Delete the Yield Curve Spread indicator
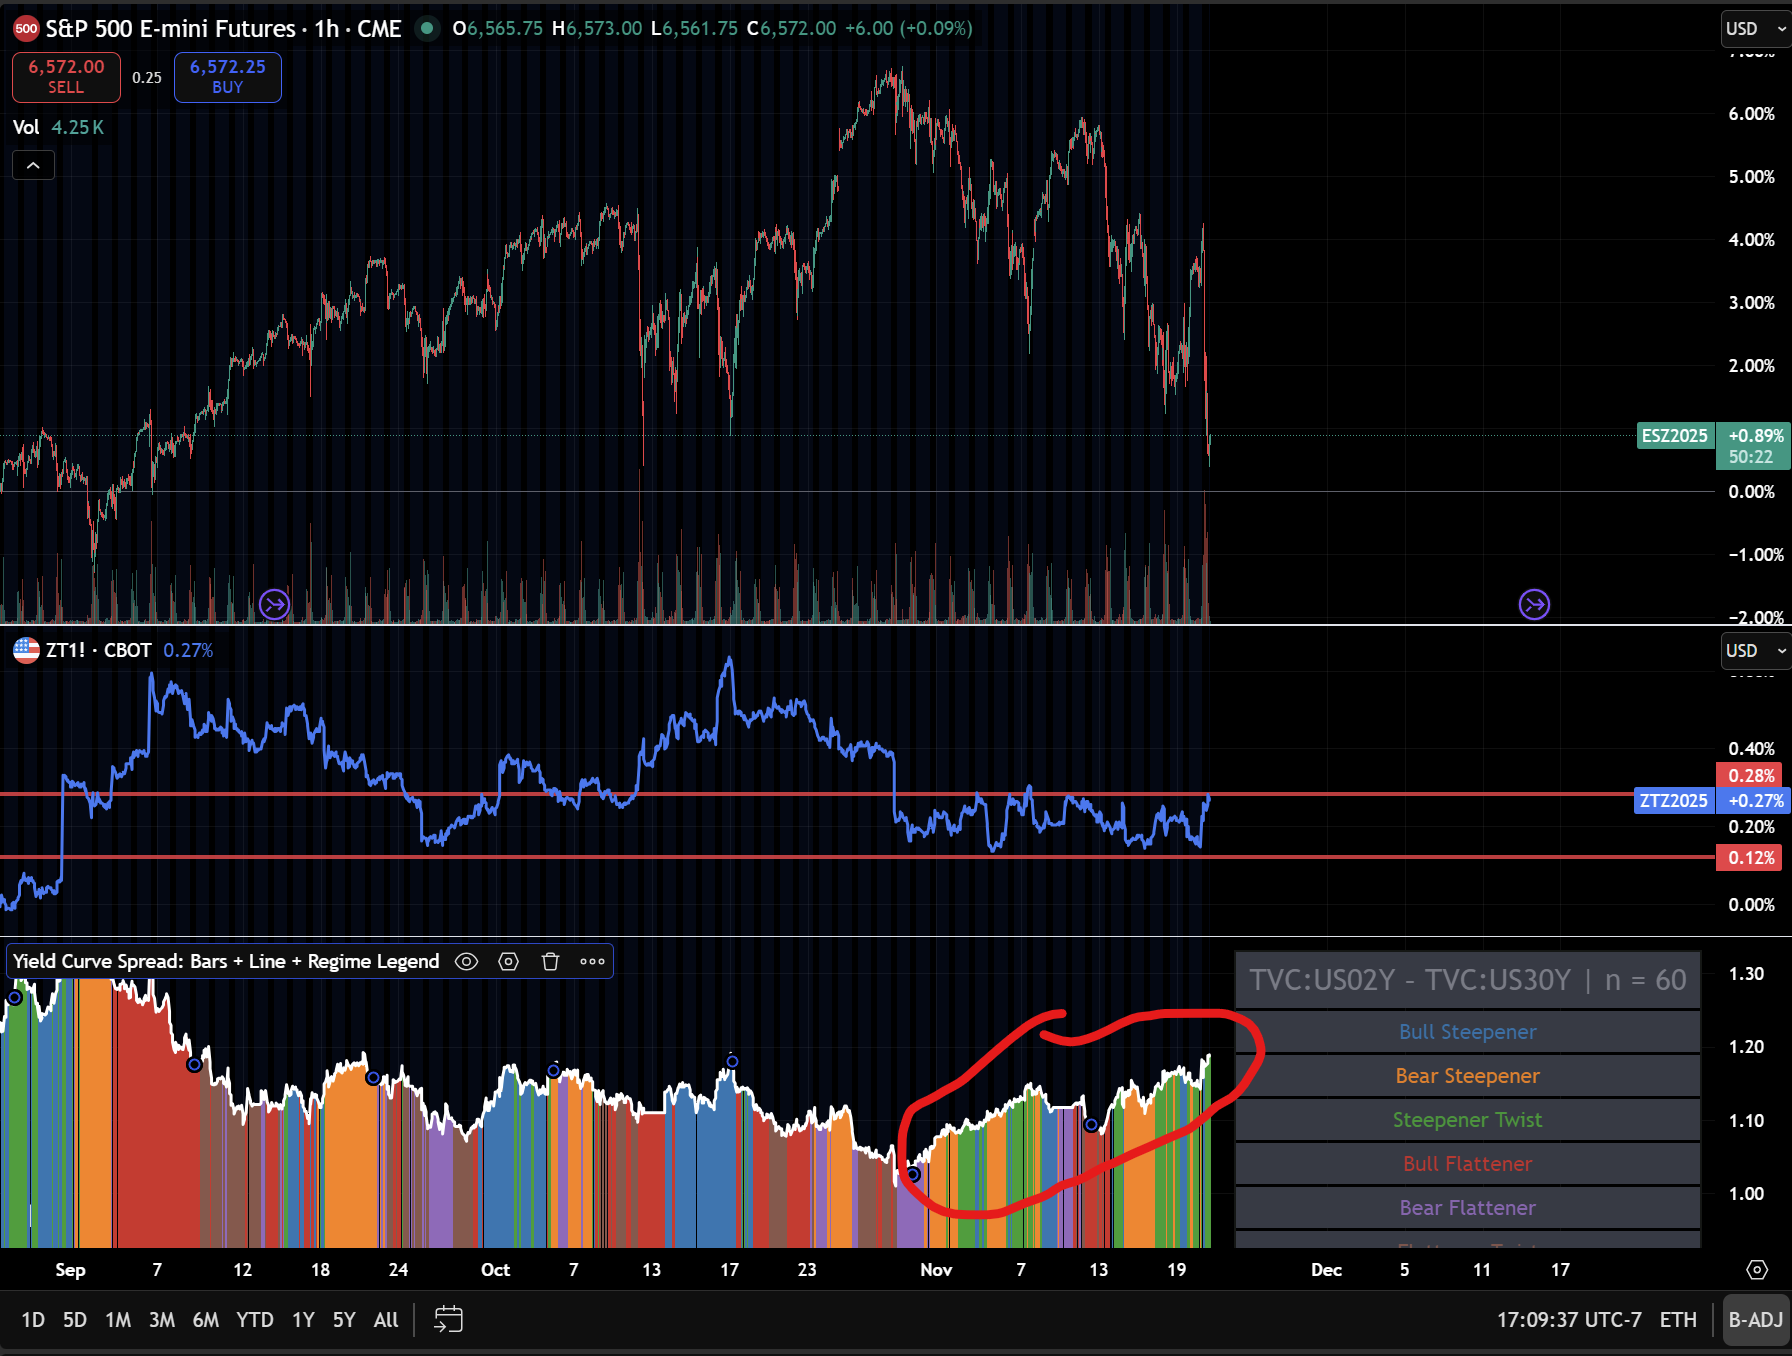The height and width of the screenshot is (1356, 1792). (550, 961)
